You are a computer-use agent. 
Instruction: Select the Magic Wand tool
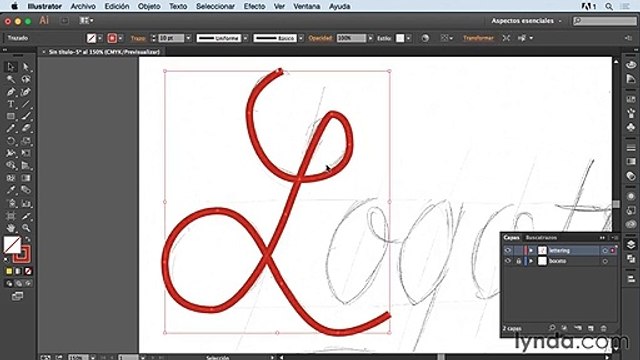coord(11,79)
